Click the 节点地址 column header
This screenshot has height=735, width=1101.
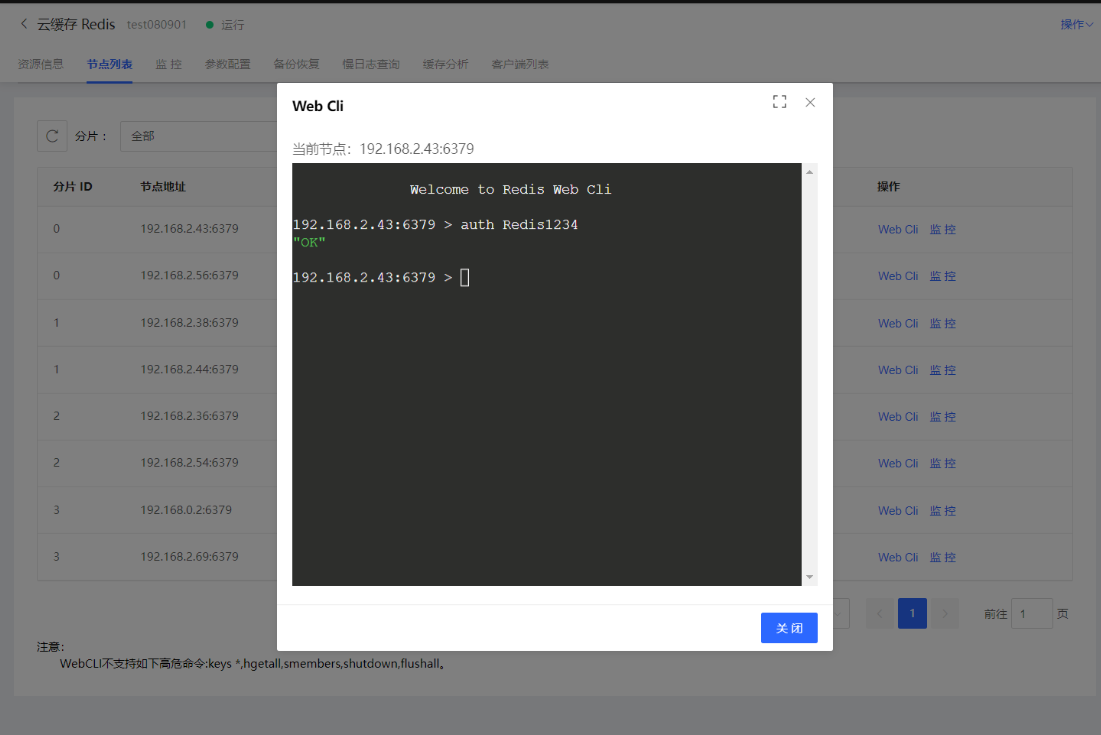(x=163, y=187)
